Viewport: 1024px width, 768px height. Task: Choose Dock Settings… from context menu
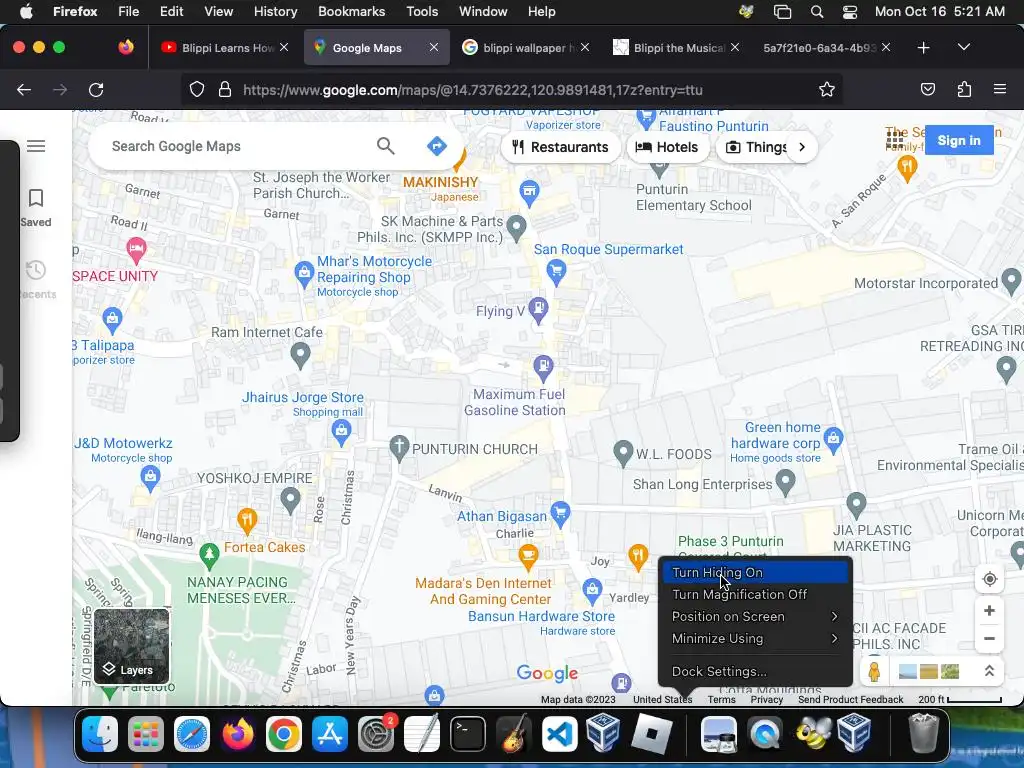[x=756, y=671]
